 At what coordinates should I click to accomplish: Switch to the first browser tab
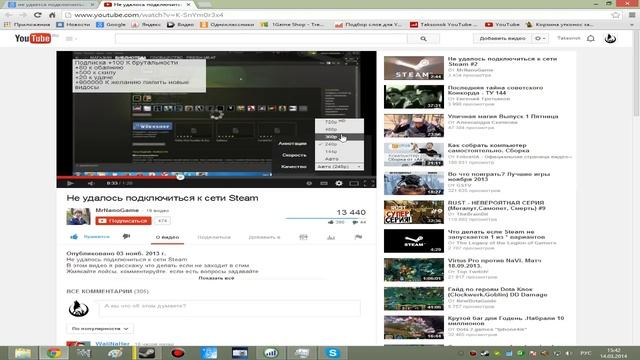pyautogui.click(x=51, y=4)
